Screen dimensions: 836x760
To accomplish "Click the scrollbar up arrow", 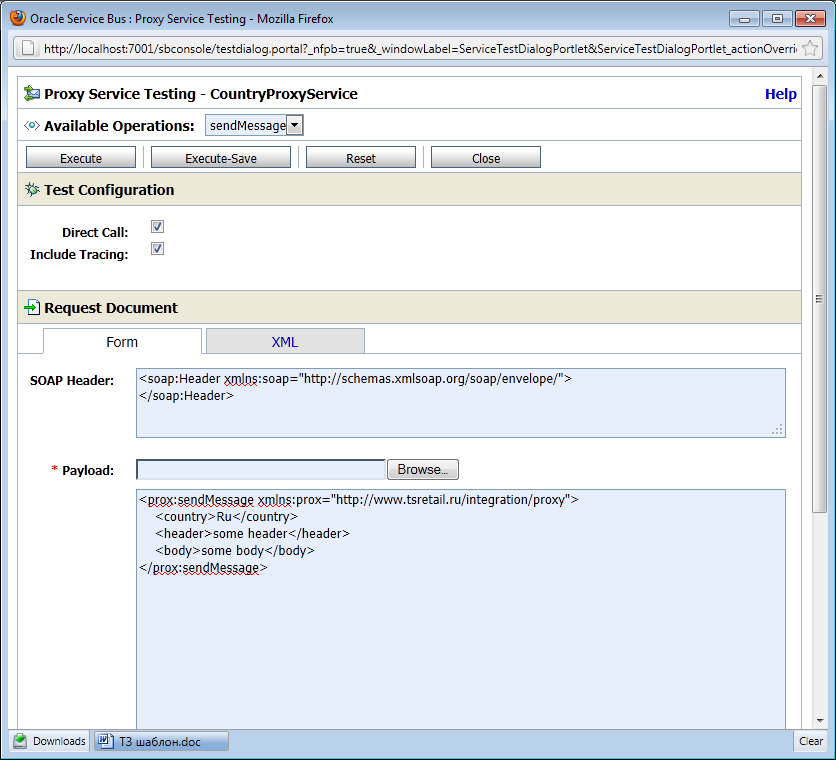I will [x=819, y=76].
